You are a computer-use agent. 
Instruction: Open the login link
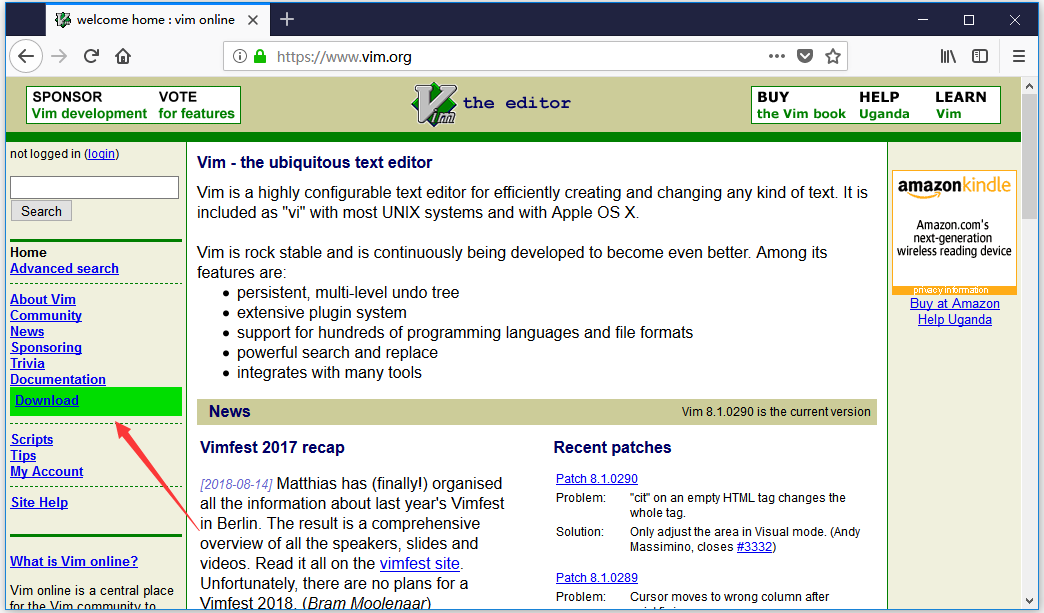click(x=101, y=154)
